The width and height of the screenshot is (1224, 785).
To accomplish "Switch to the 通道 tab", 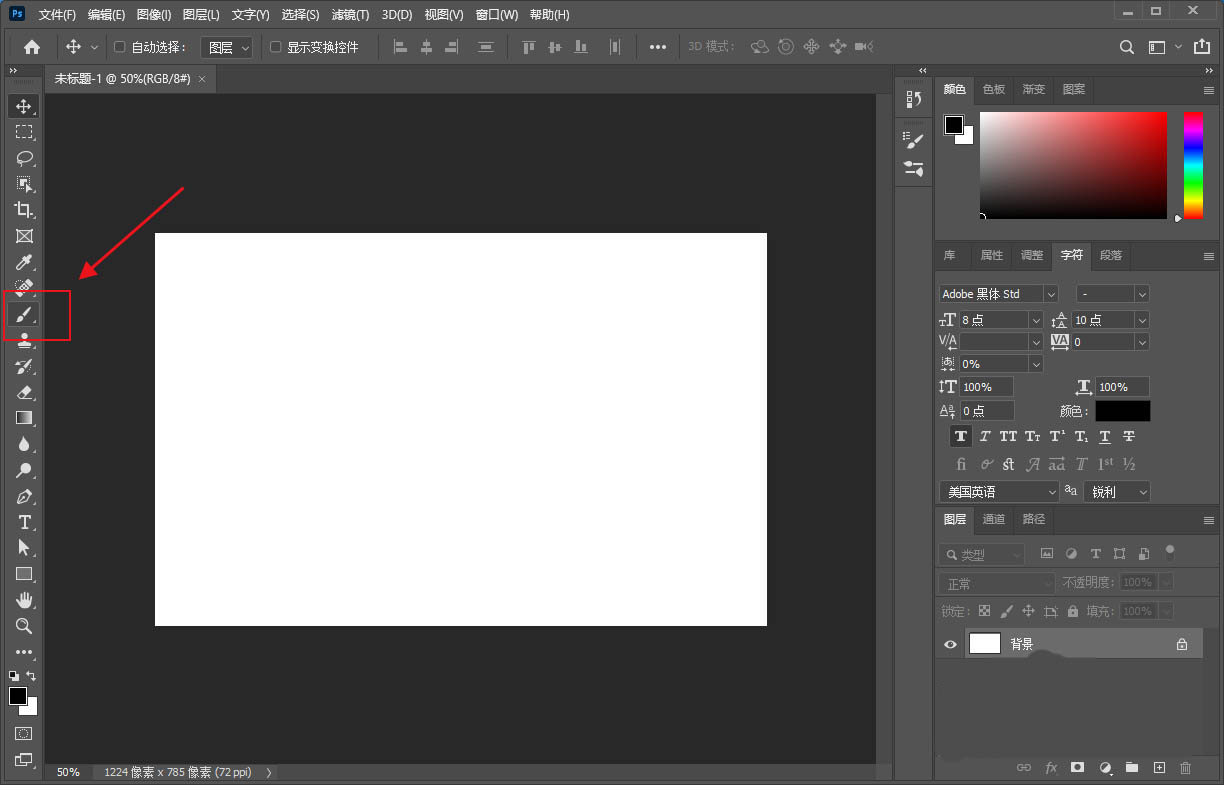I will [993, 519].
